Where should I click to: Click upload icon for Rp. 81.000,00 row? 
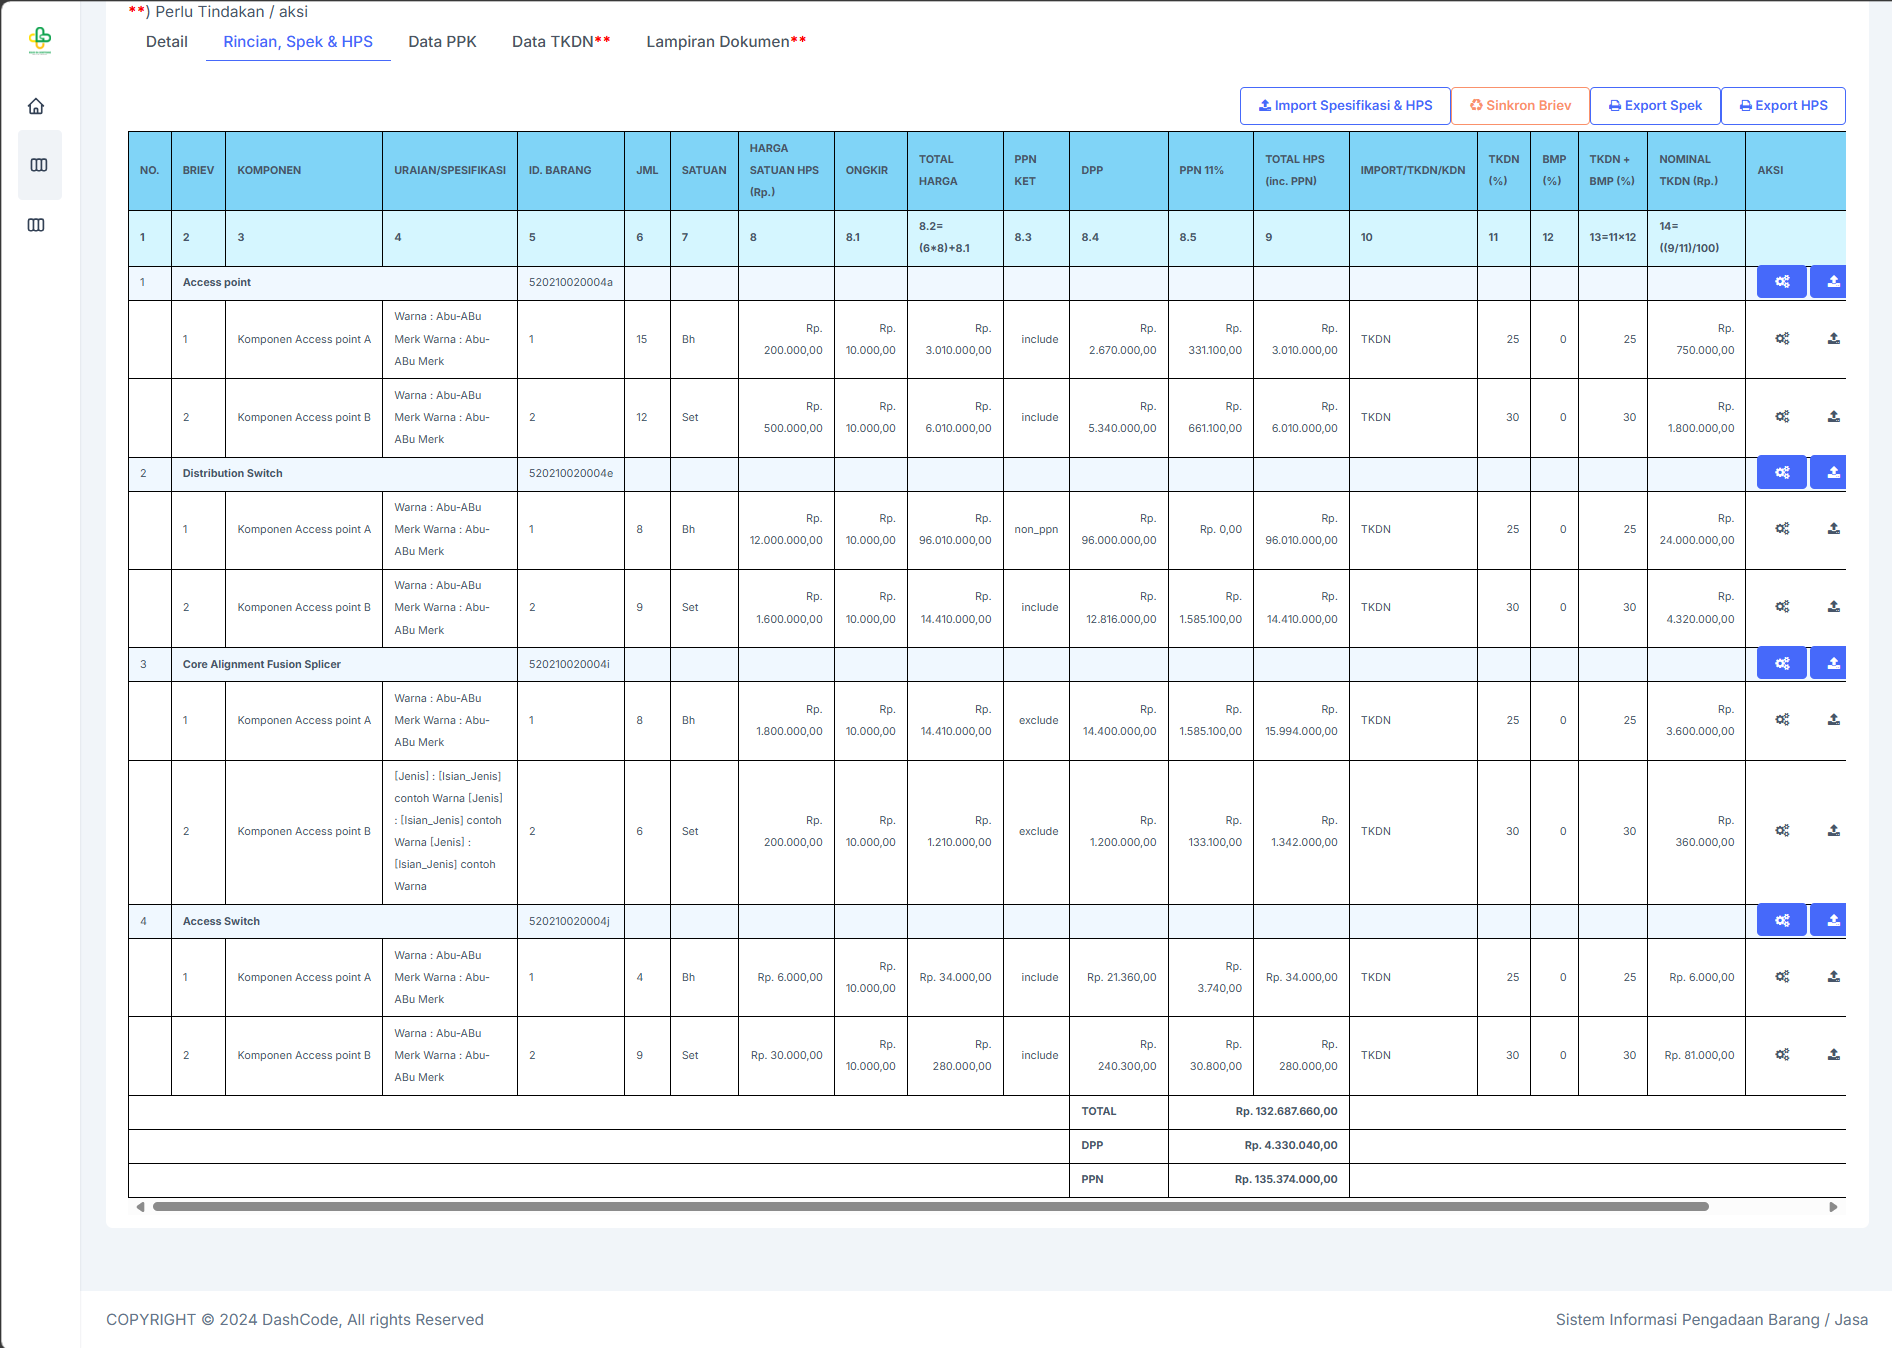1833,1055
